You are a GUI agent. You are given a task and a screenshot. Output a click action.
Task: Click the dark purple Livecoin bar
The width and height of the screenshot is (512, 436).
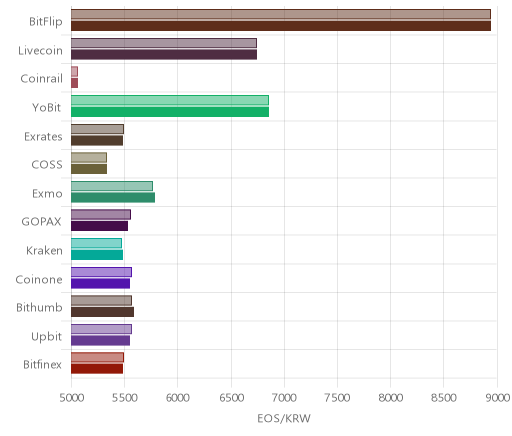[164, 55]
